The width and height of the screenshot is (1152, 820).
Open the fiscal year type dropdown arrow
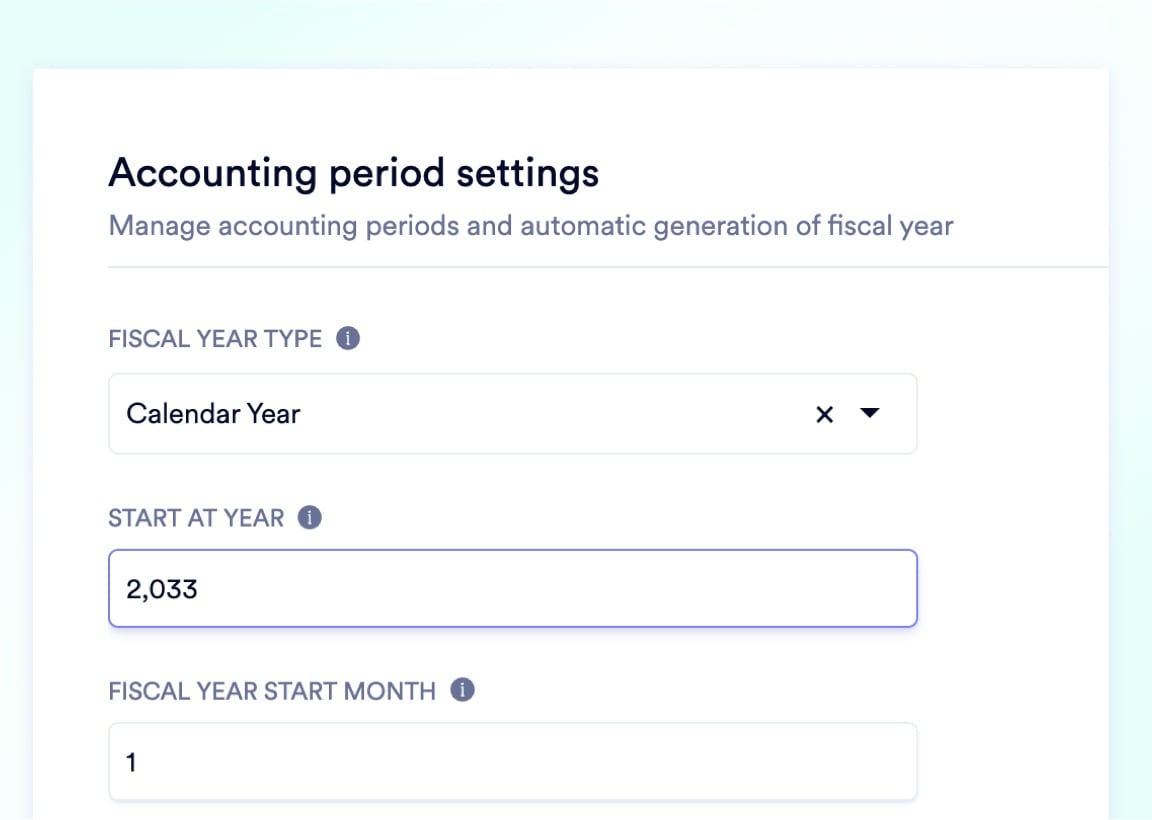click(x=869, y=413)
